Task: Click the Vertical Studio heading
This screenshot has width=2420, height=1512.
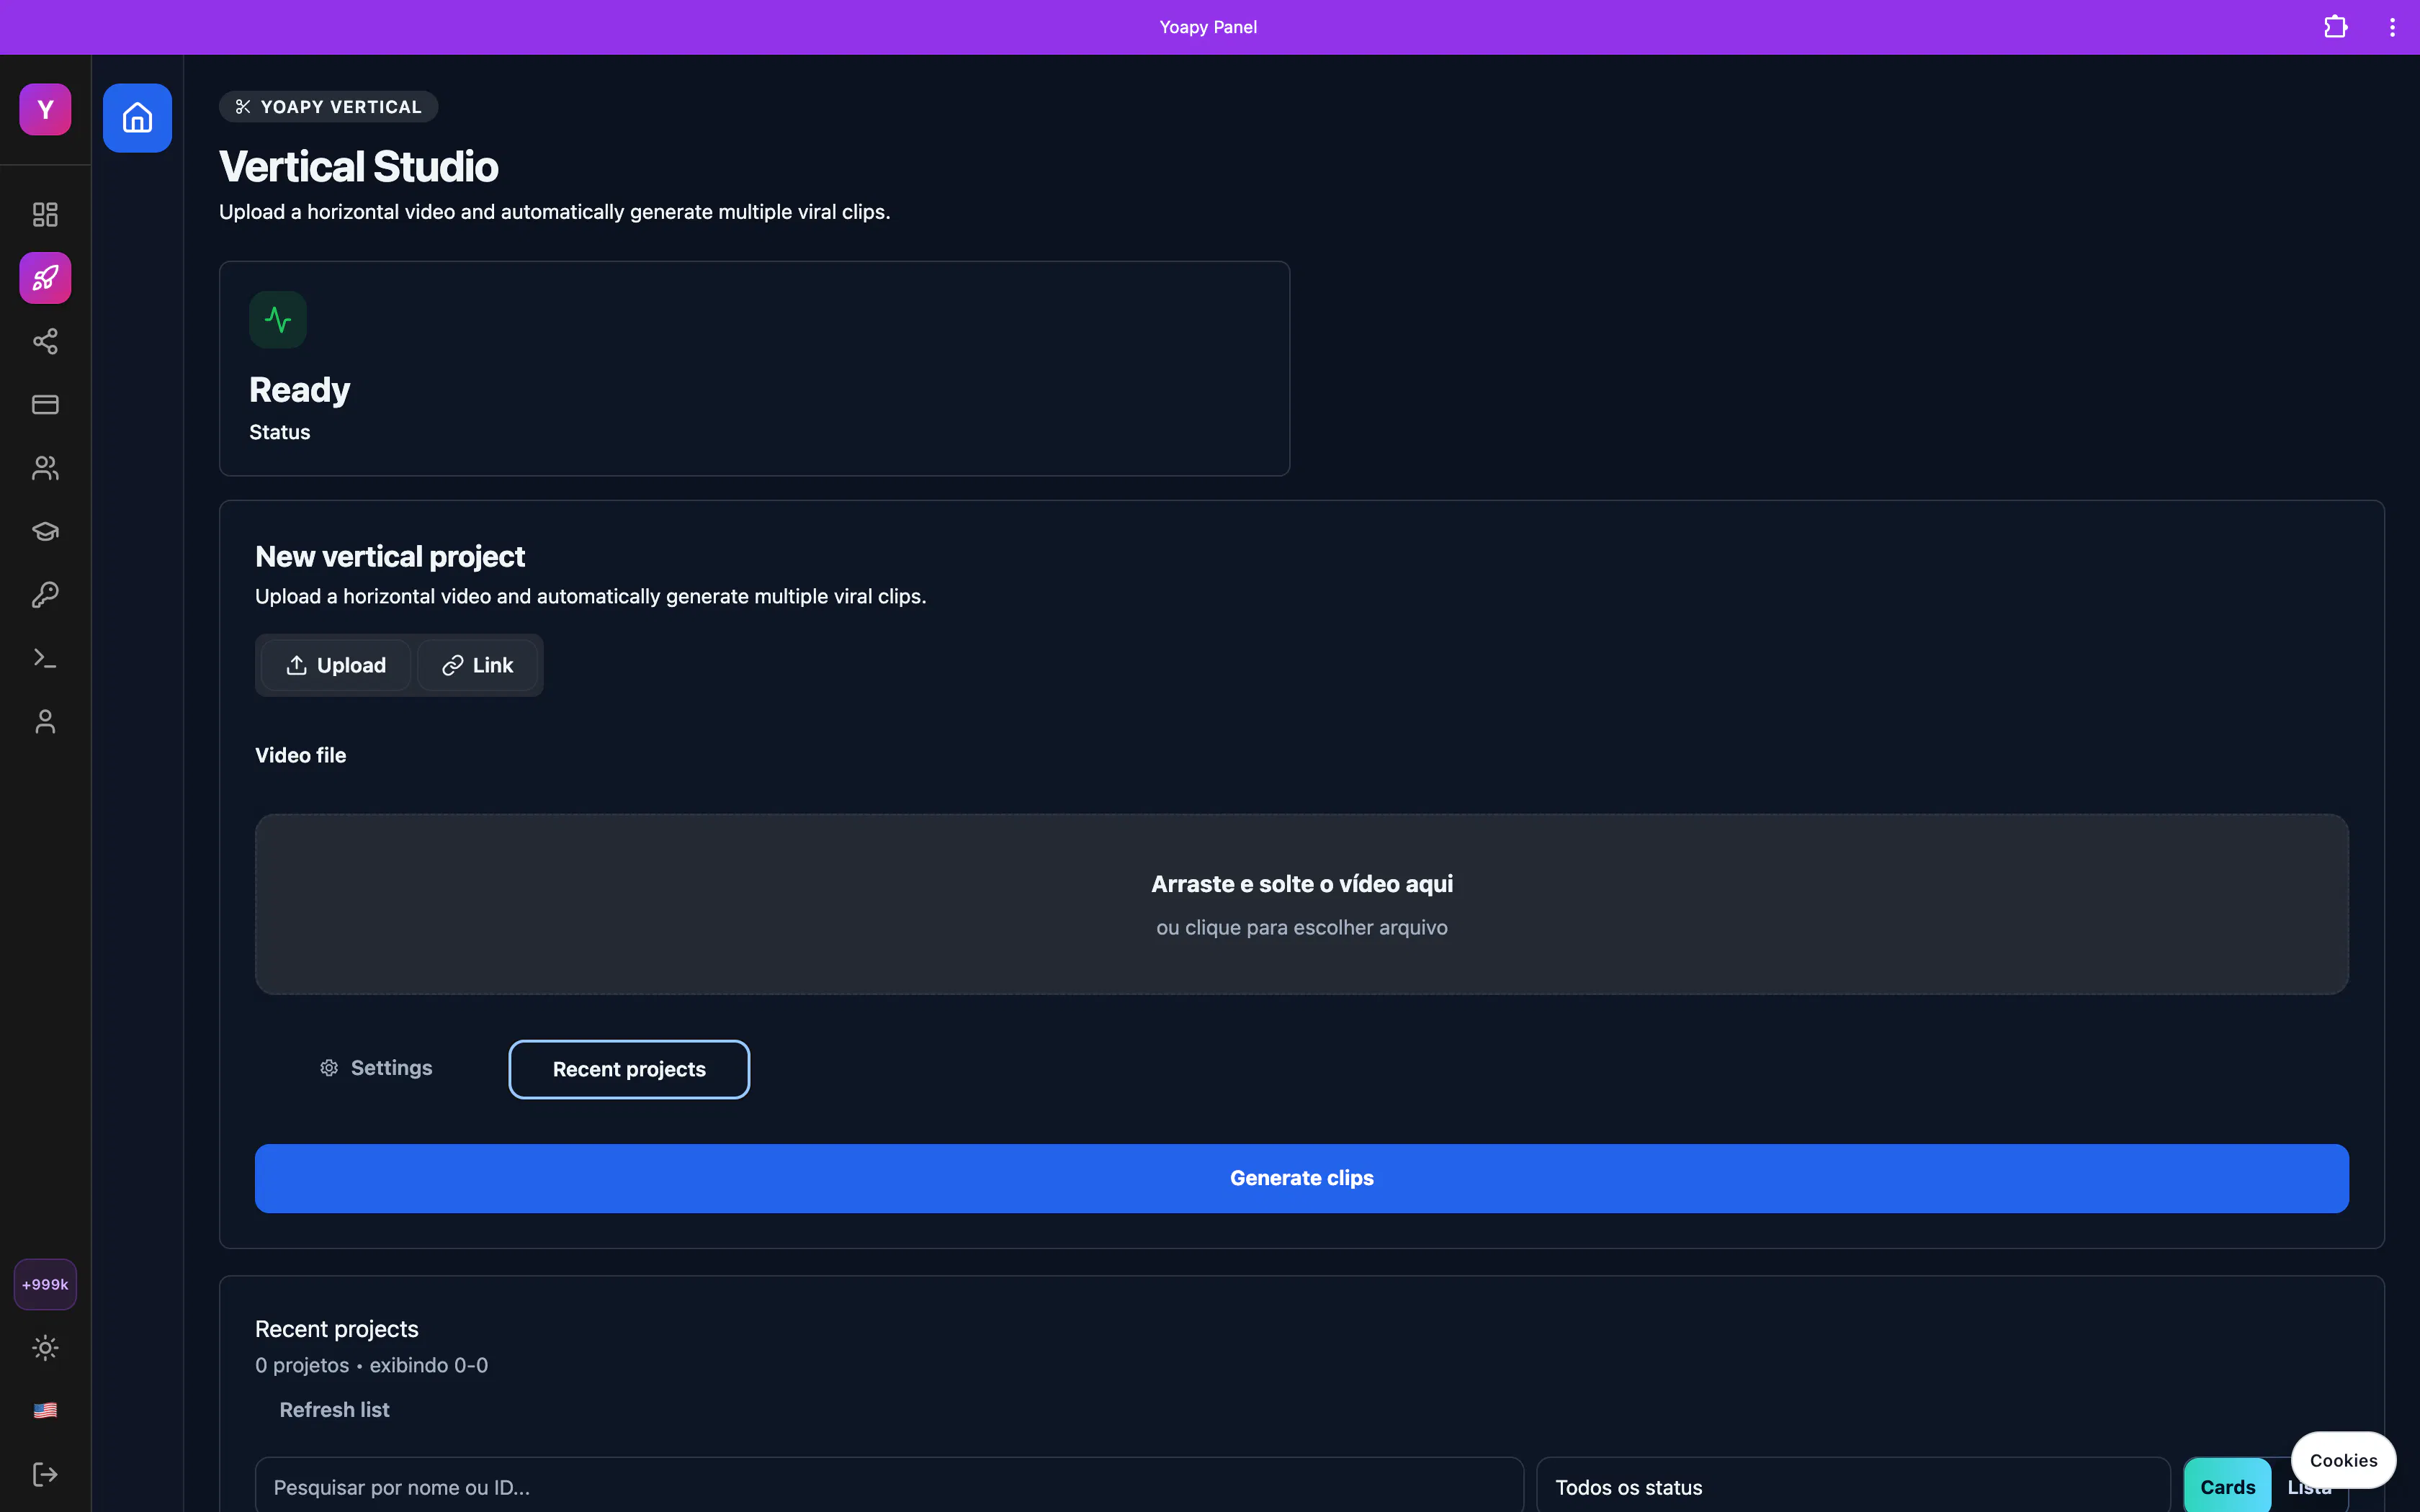Action: tap(359, 167)
